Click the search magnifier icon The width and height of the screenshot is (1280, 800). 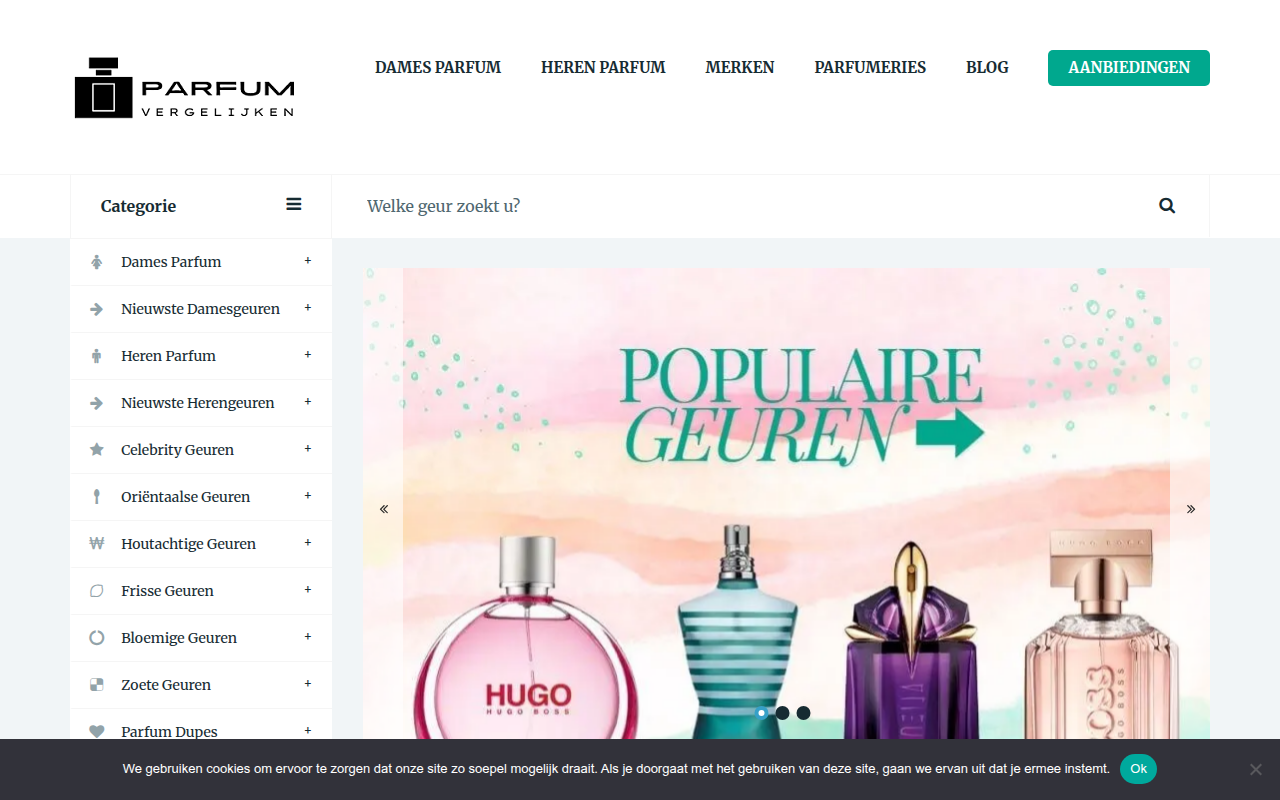(x=1167, y=206)
